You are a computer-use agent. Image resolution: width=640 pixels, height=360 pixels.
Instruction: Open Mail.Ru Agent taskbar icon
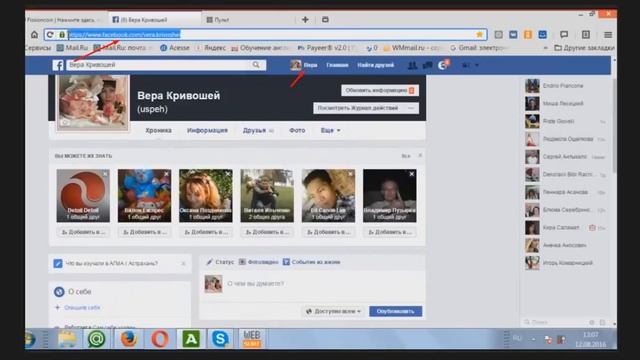[x=97, y=339]
